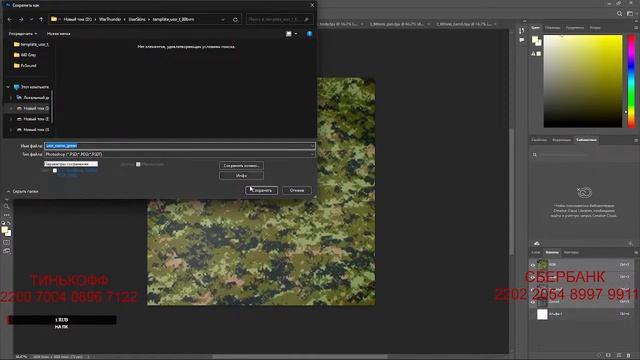
Task: Click the dialog search field
Action: 280,19
